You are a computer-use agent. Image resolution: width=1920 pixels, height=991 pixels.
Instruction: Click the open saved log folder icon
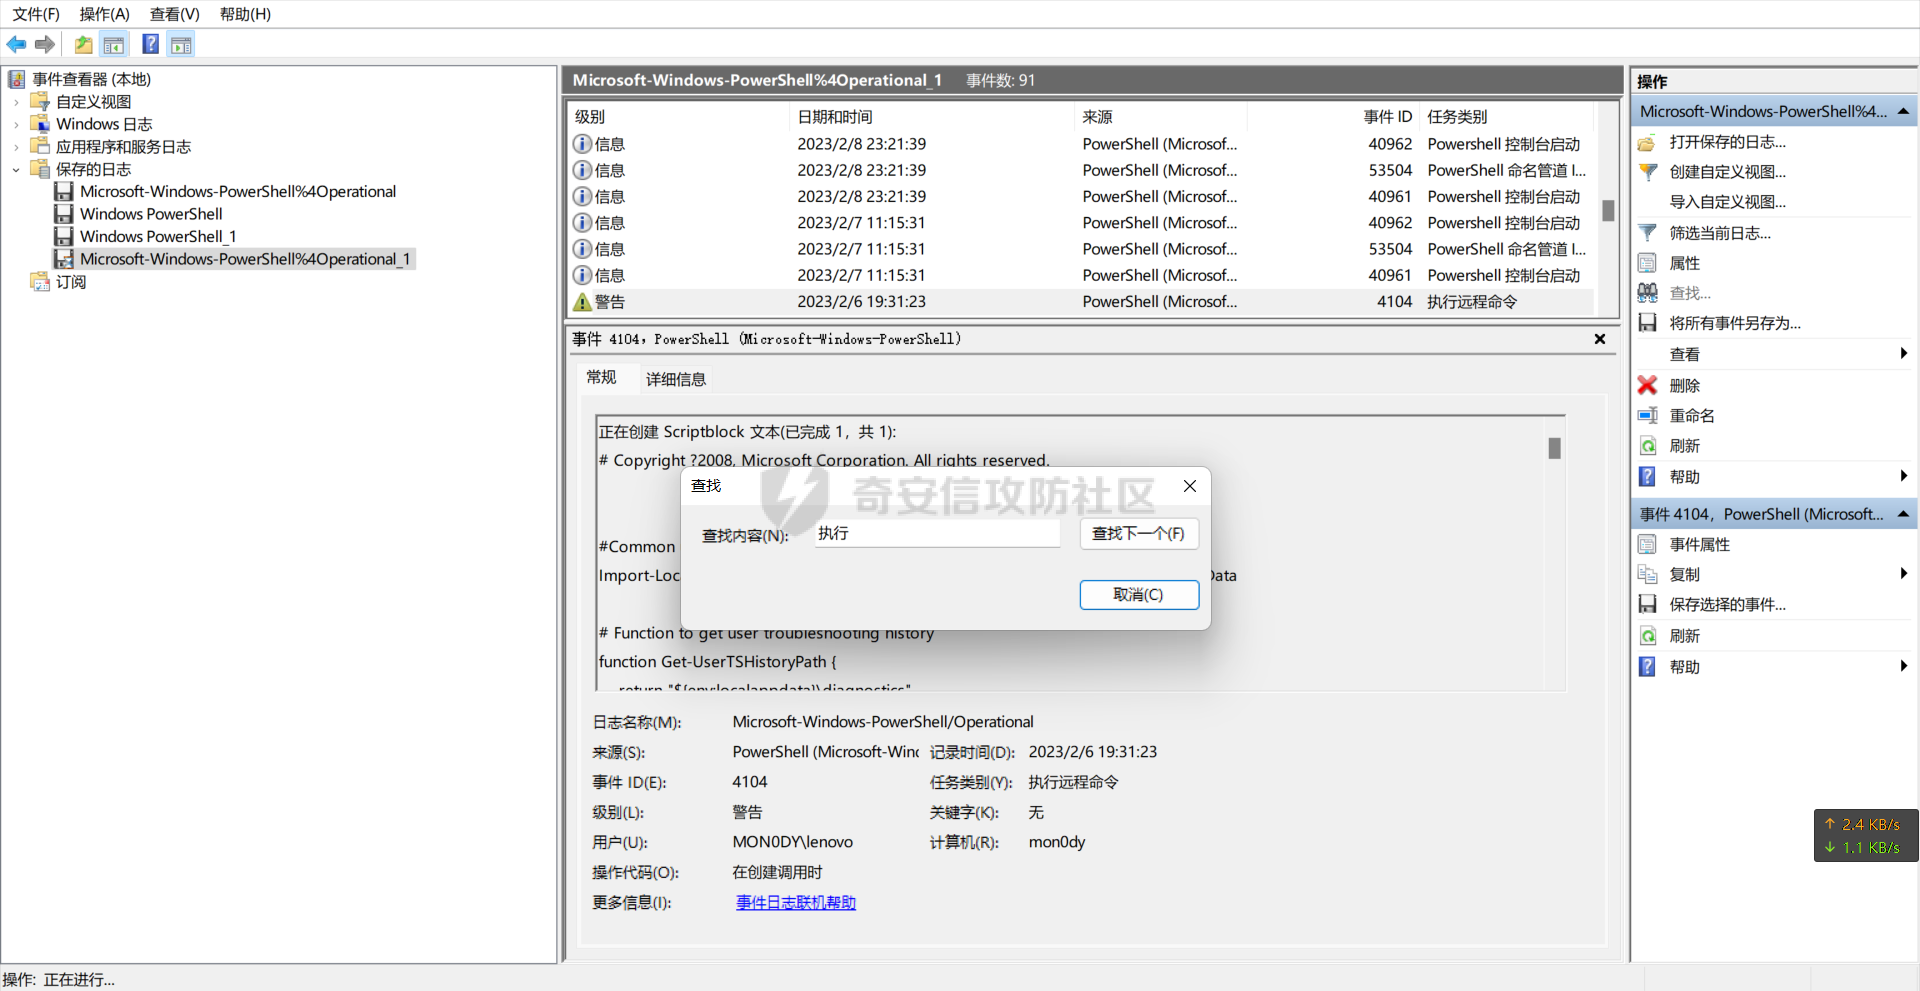pos(1647,142)
